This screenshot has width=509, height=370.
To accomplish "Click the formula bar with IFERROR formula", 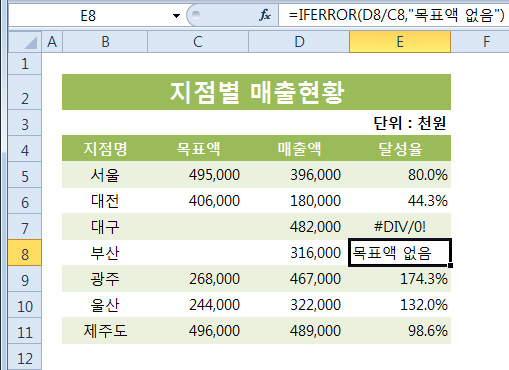I will [393, 15].
